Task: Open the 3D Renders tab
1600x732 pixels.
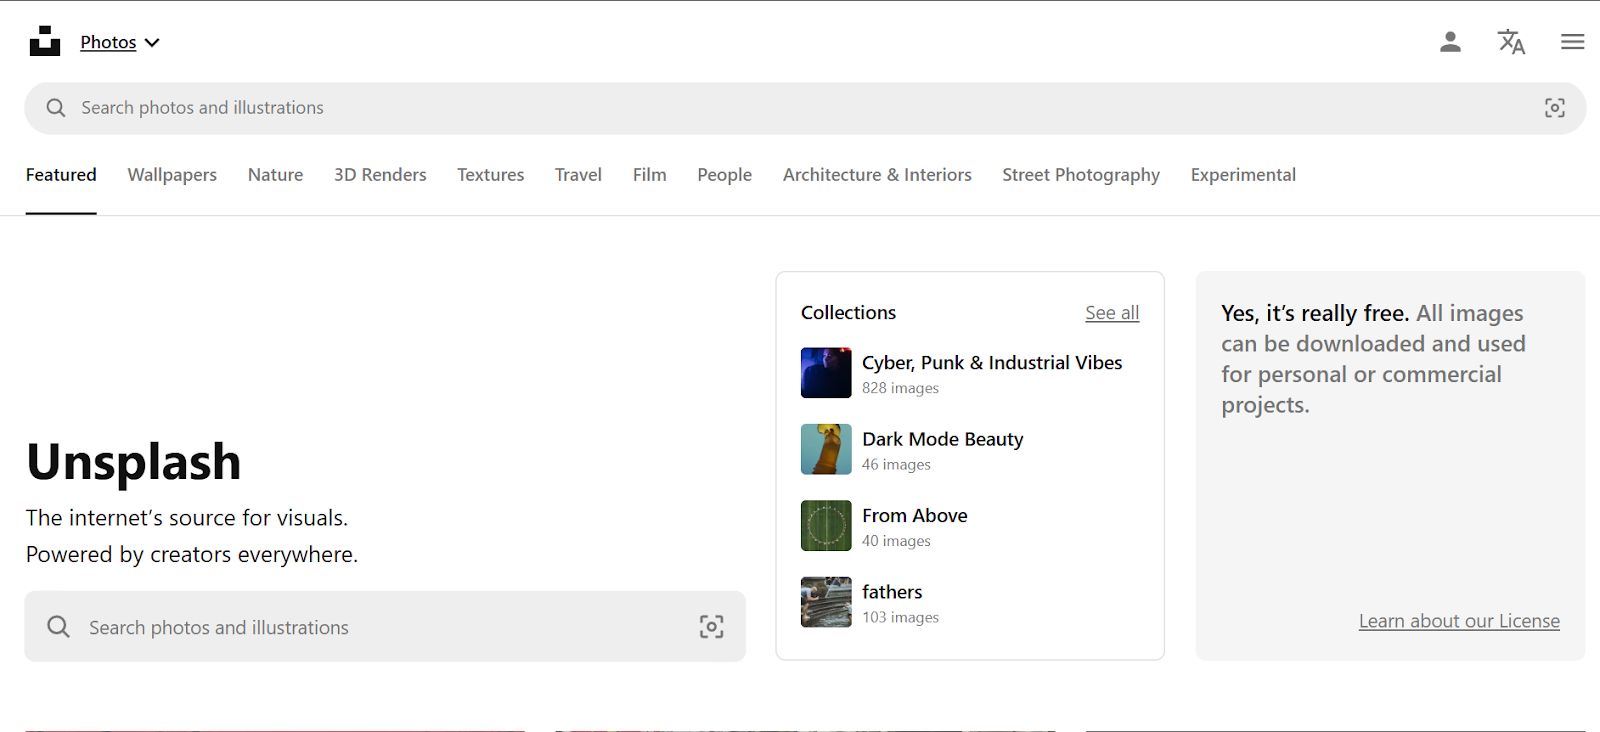Action: click(380, 175)
